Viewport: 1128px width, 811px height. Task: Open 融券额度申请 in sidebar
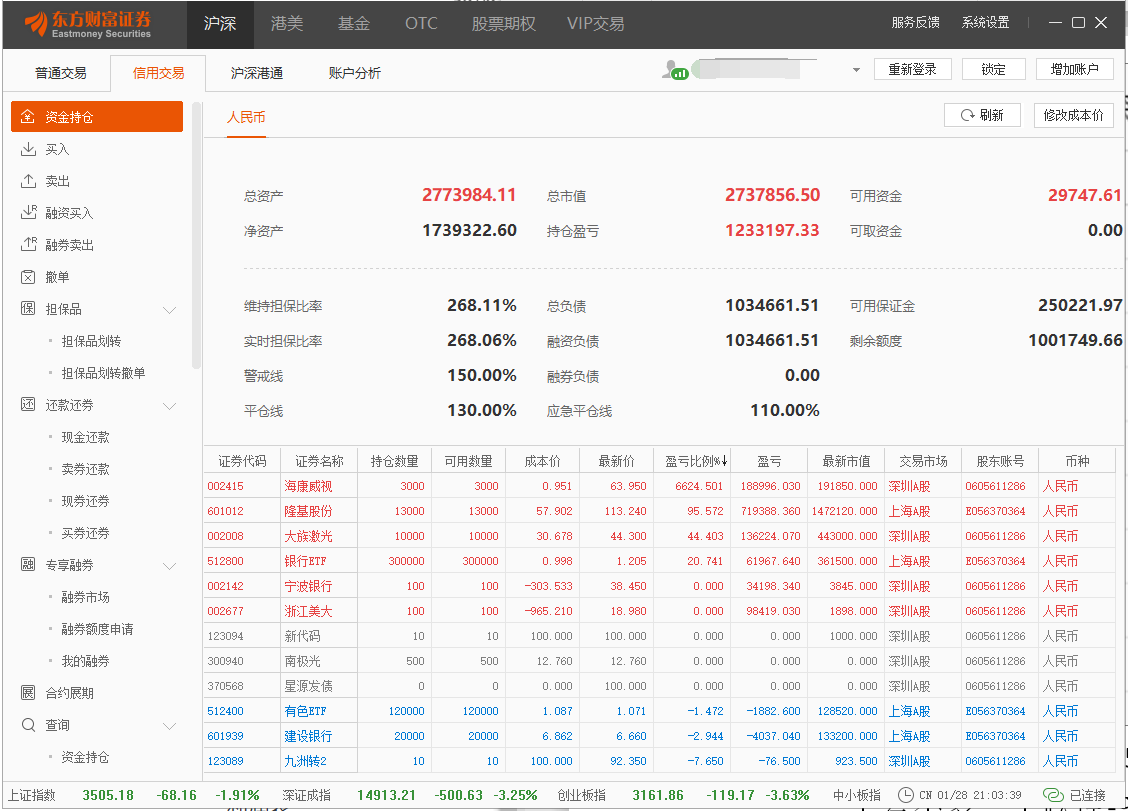[97, 629]
